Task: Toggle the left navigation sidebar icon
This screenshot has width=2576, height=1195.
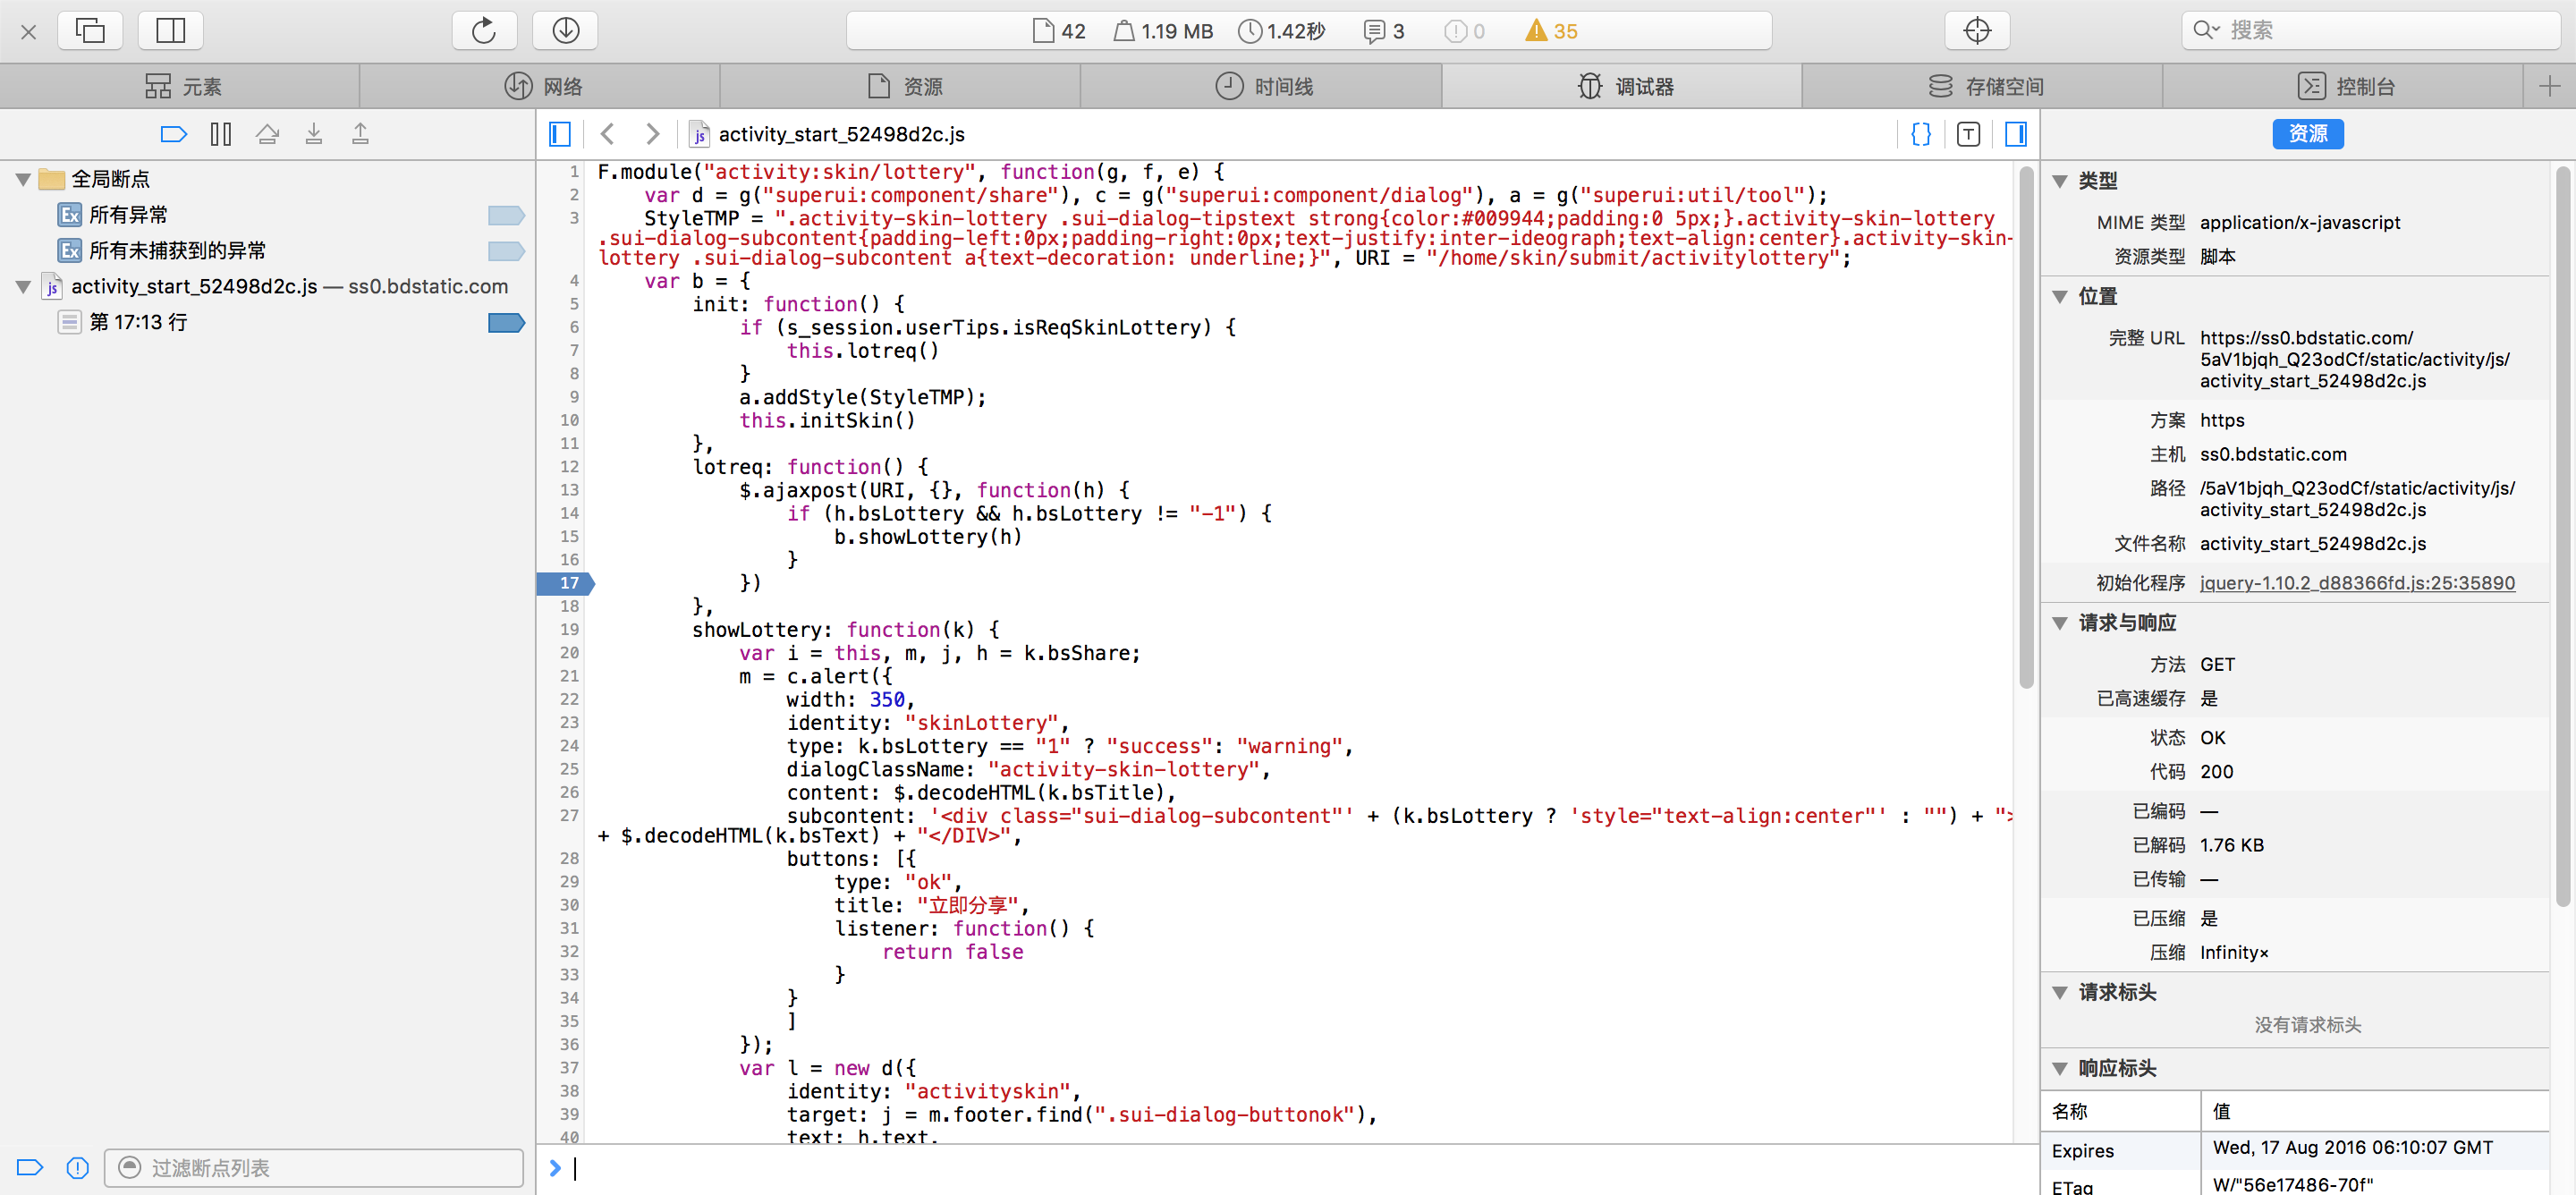Action: [x=560, y=134]
